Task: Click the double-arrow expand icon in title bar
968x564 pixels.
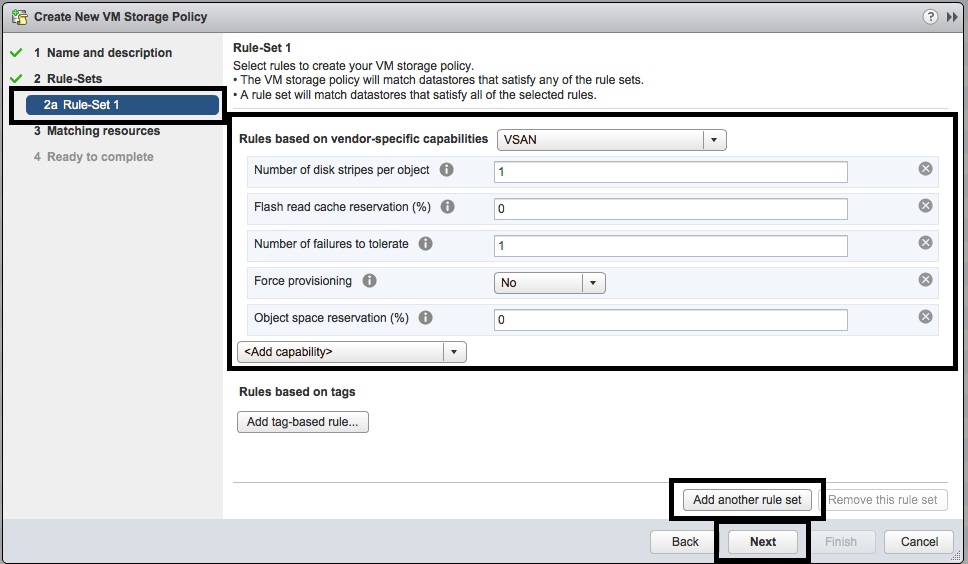Action: click(x=952, y=17)
